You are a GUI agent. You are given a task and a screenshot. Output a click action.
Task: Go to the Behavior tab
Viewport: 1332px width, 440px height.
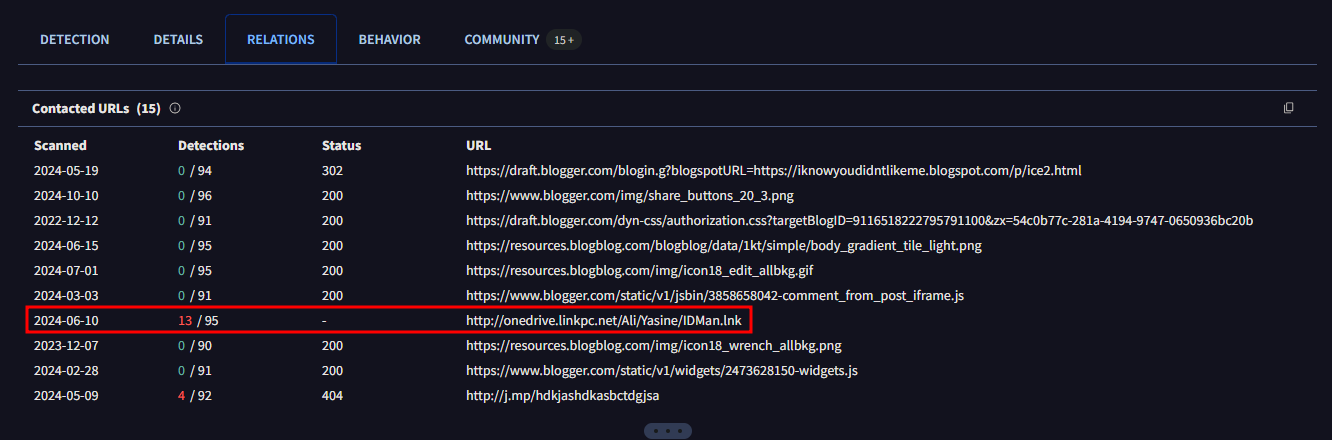tap(389, 40)
